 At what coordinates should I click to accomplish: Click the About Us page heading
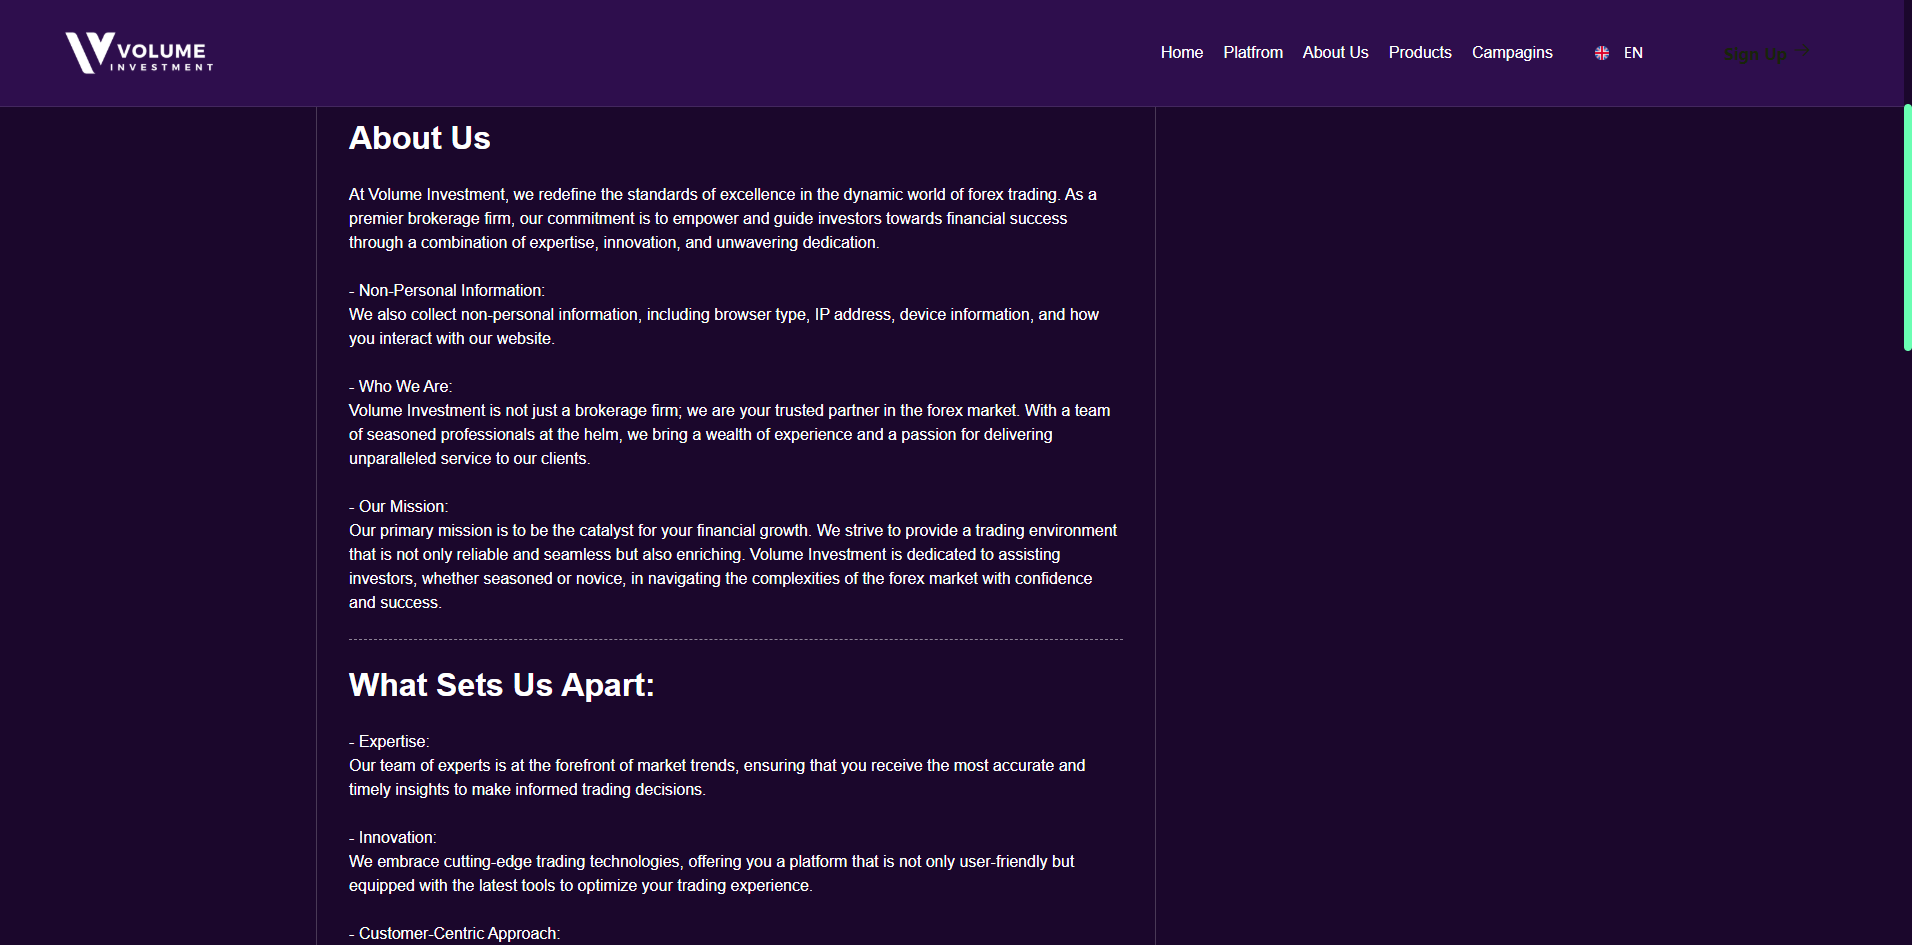pos(419,138)
